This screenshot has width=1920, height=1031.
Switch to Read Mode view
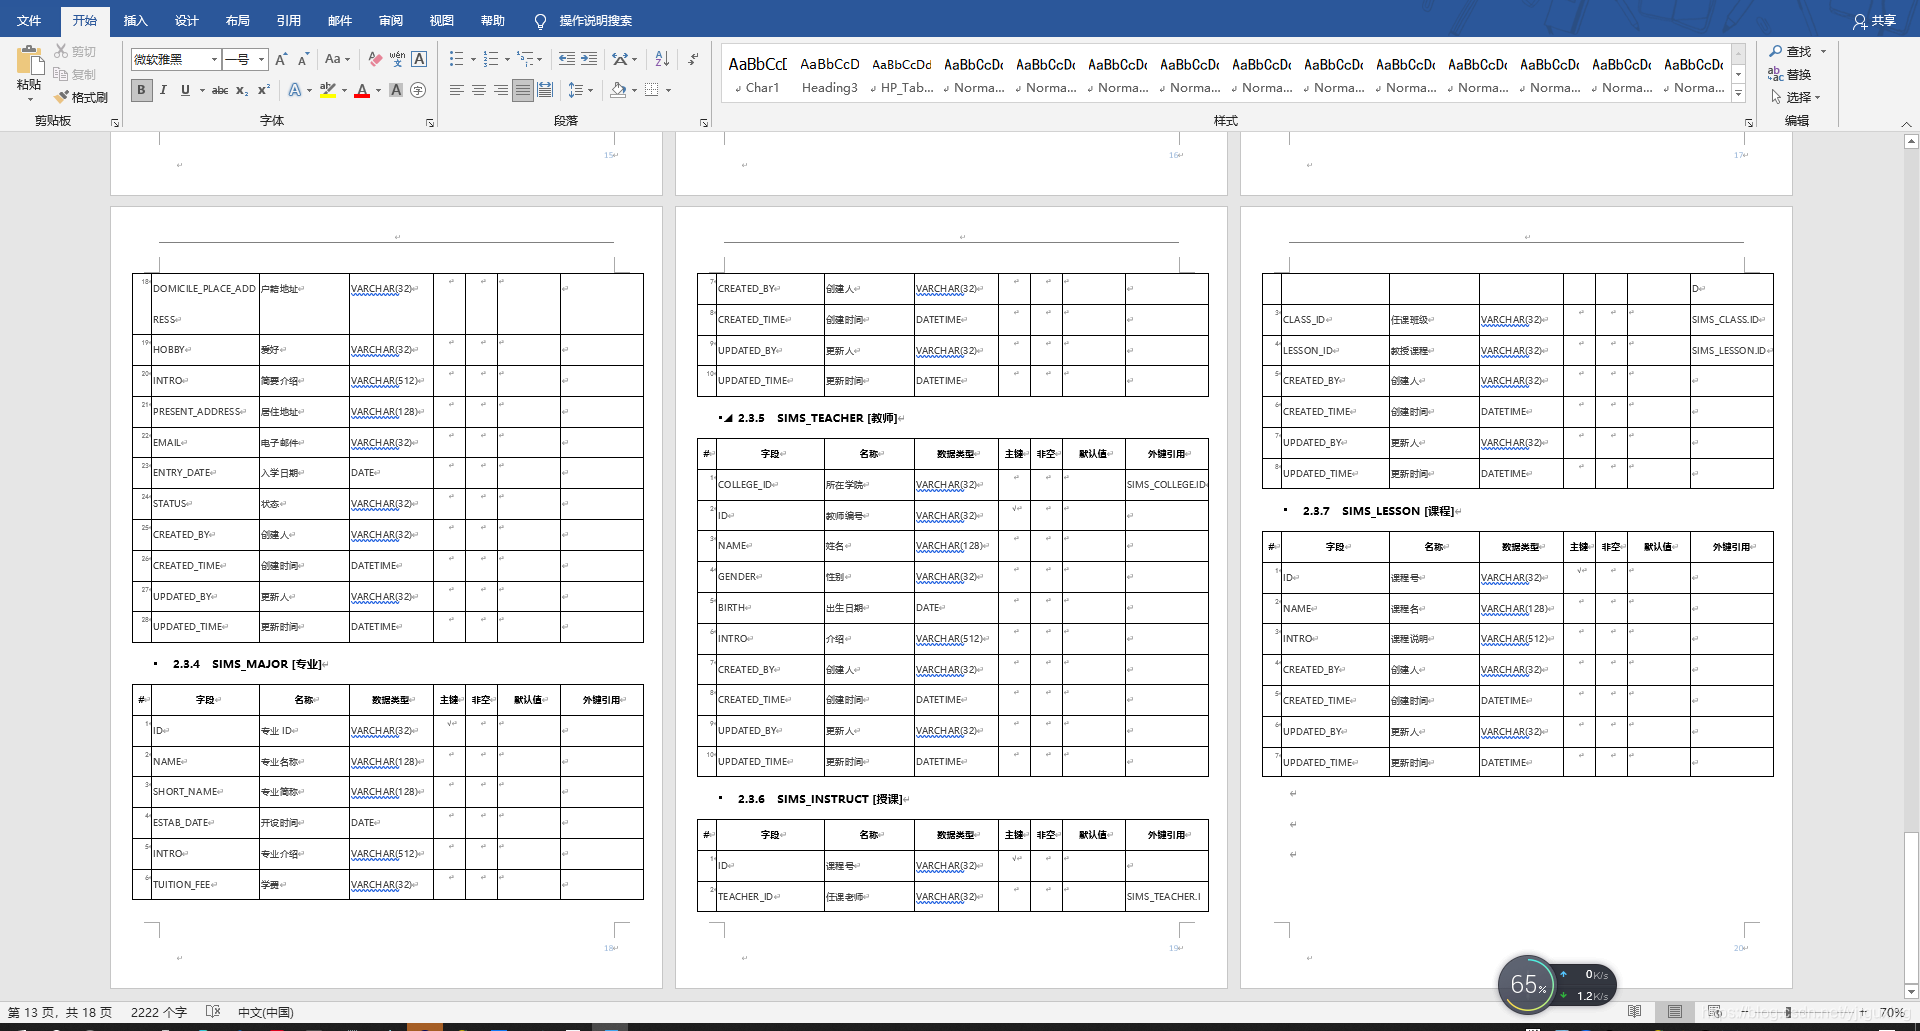(1634, 1012)
